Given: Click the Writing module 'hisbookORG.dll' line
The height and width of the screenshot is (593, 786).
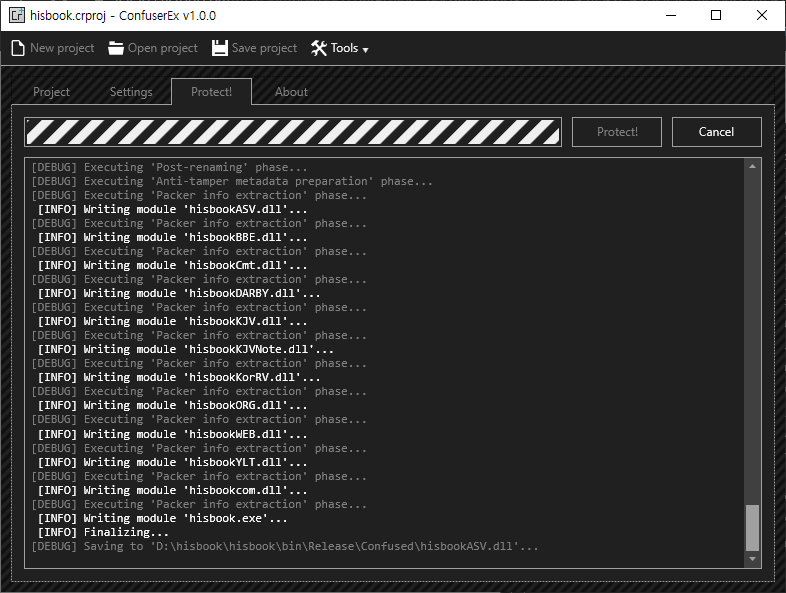Looking at the screenshot, I should tap(172, 406).
